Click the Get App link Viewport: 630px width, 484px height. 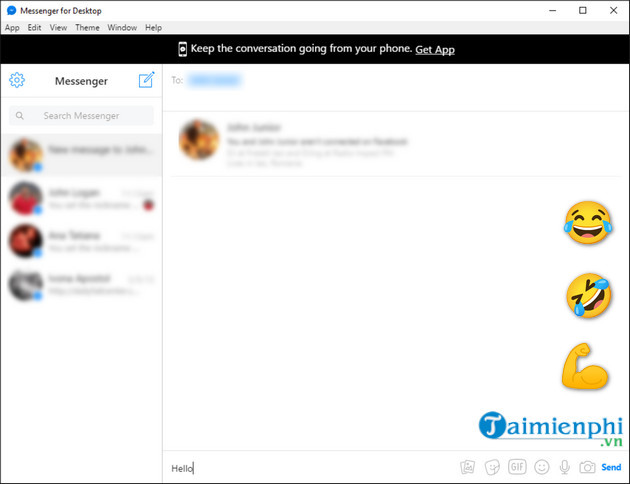(435, 49)
